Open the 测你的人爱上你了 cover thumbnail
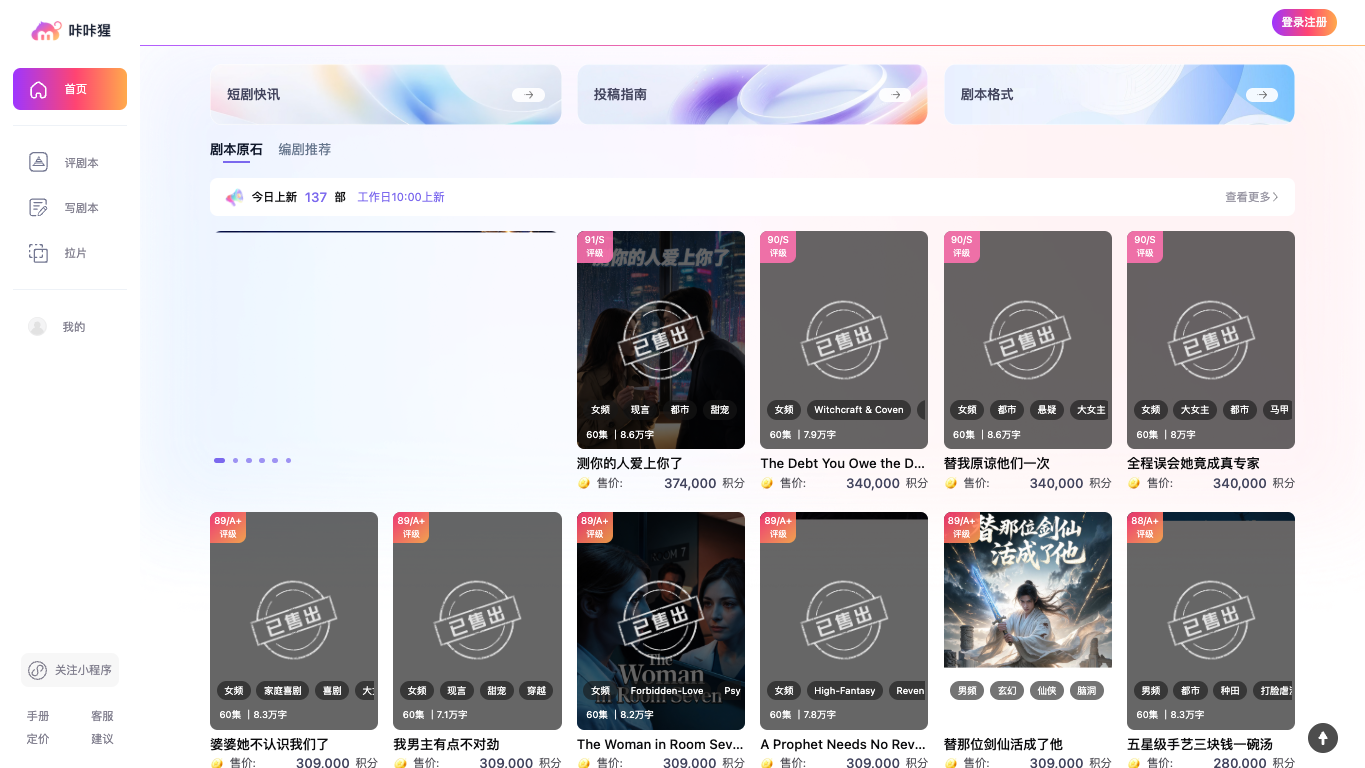Image resolution: width=1365 pixels, height=768 pixels. tap(661, 340)
